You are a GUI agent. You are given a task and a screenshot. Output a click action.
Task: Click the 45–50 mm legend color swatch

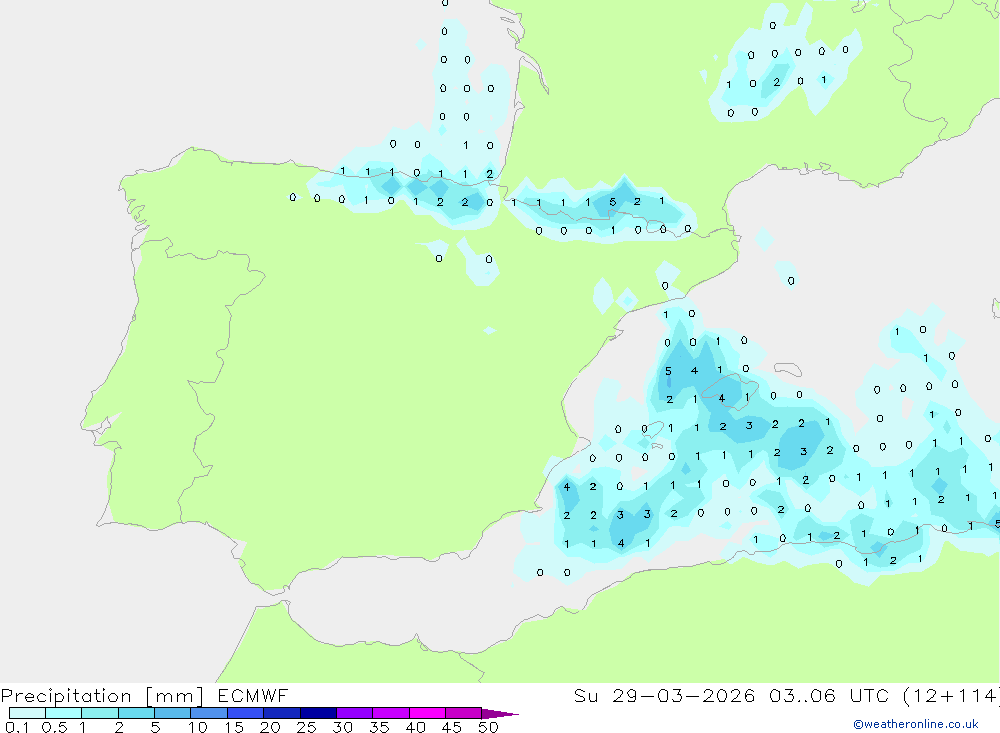coord(463,713)
